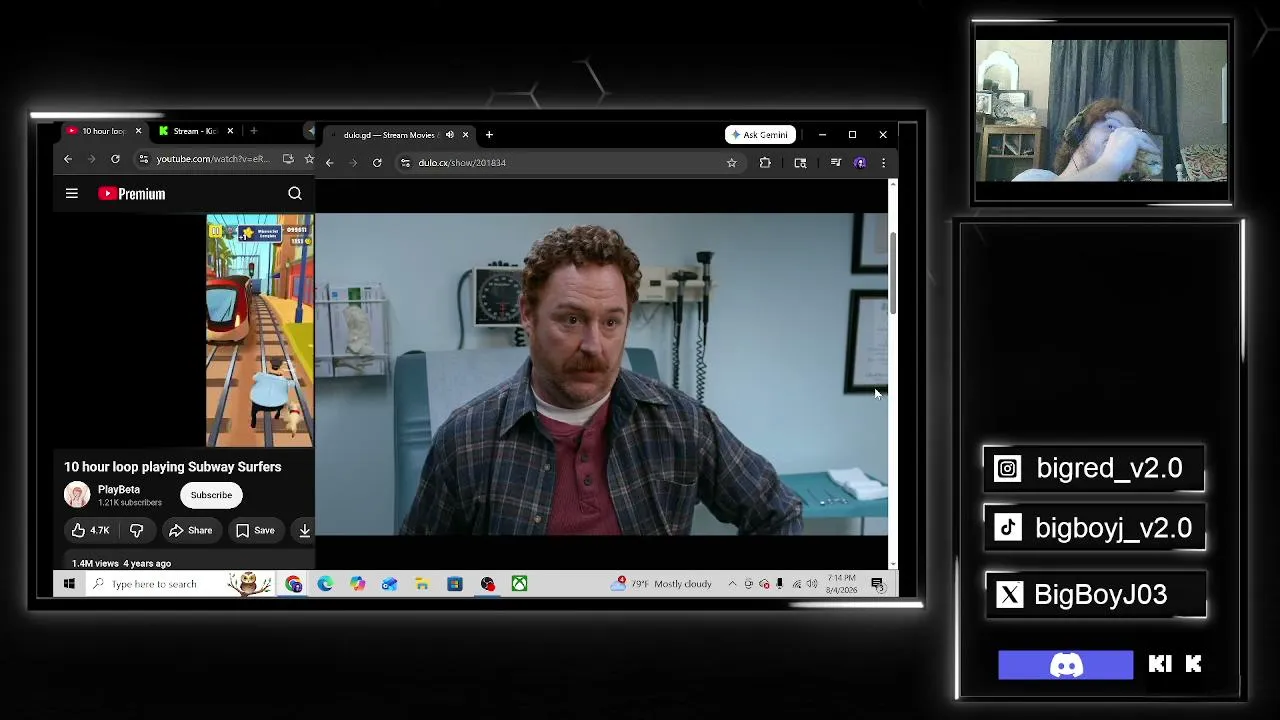Download the YouTube video

pyautogui.click(x=304, y=530)
